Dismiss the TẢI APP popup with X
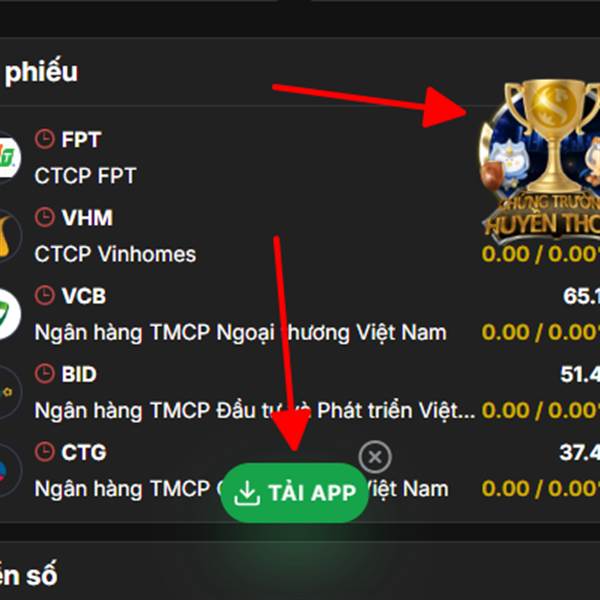 (x=375, y=457)
